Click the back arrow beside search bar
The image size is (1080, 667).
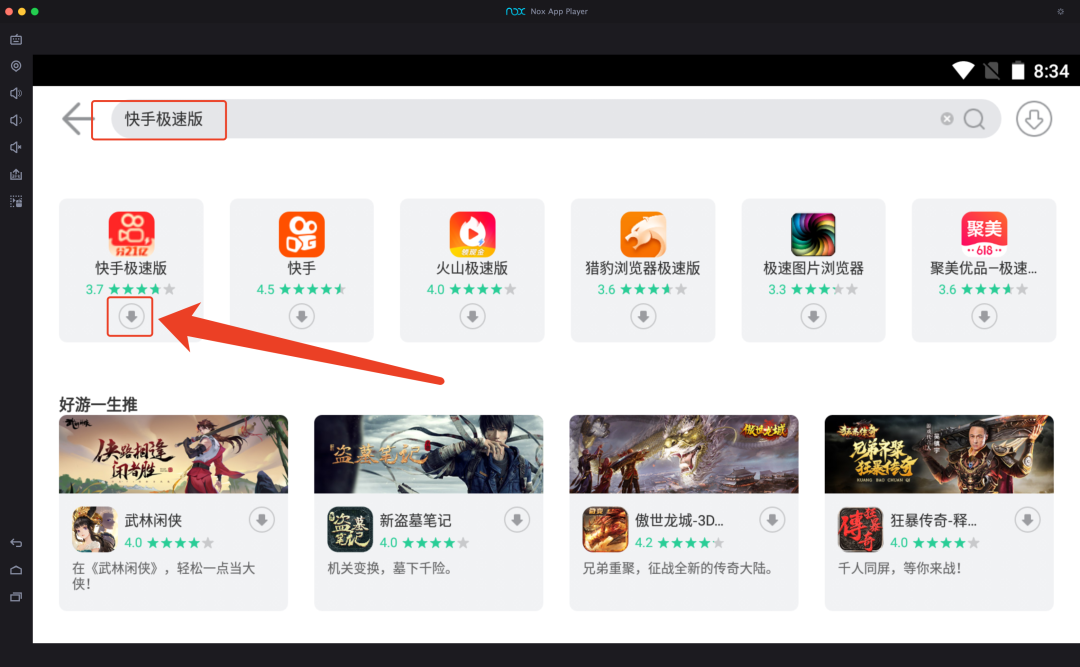point(76,119)
